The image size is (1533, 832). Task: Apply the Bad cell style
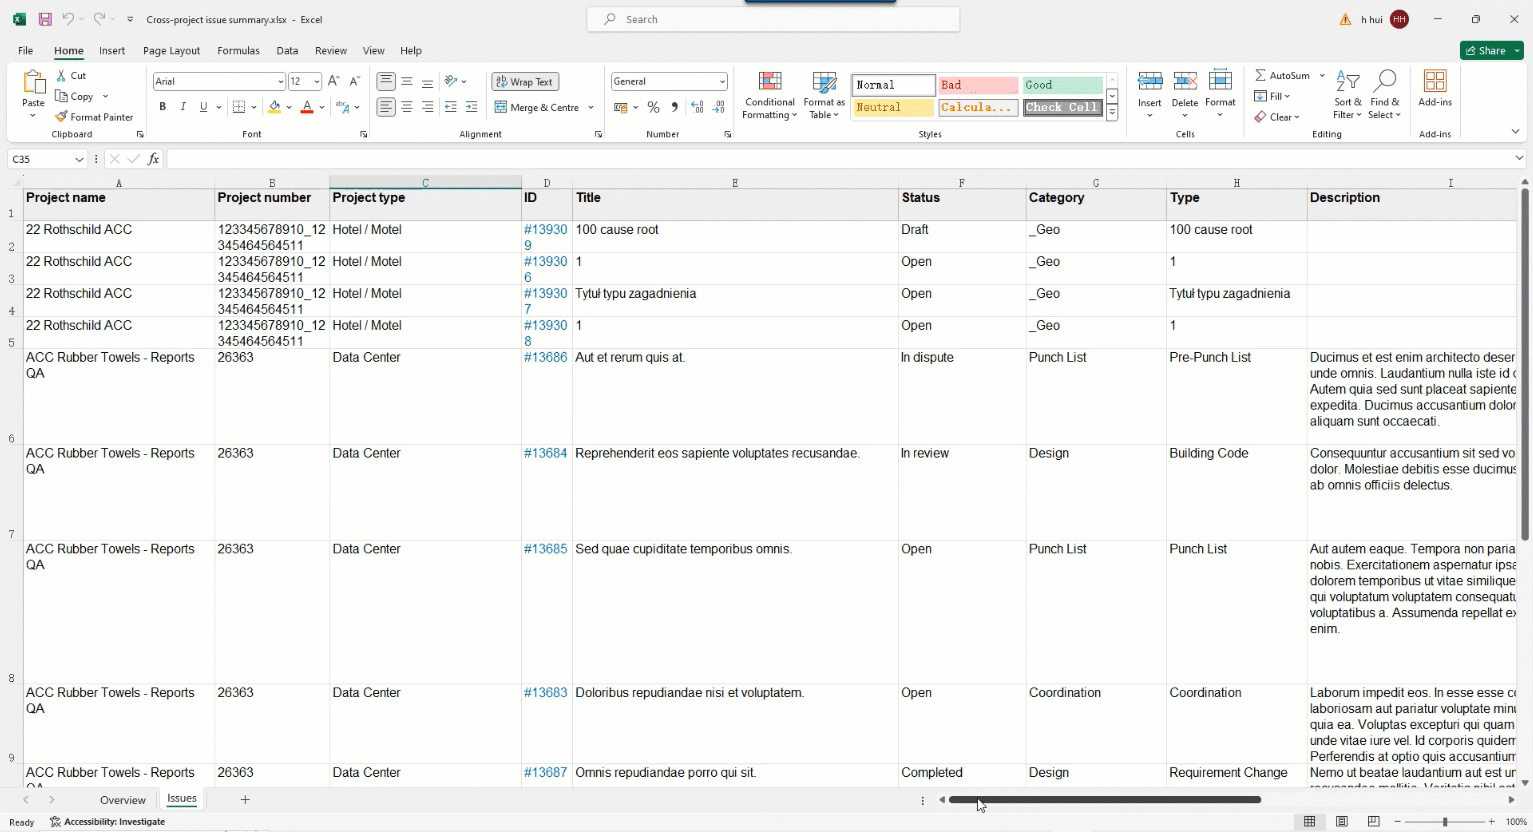click(978, 85)
